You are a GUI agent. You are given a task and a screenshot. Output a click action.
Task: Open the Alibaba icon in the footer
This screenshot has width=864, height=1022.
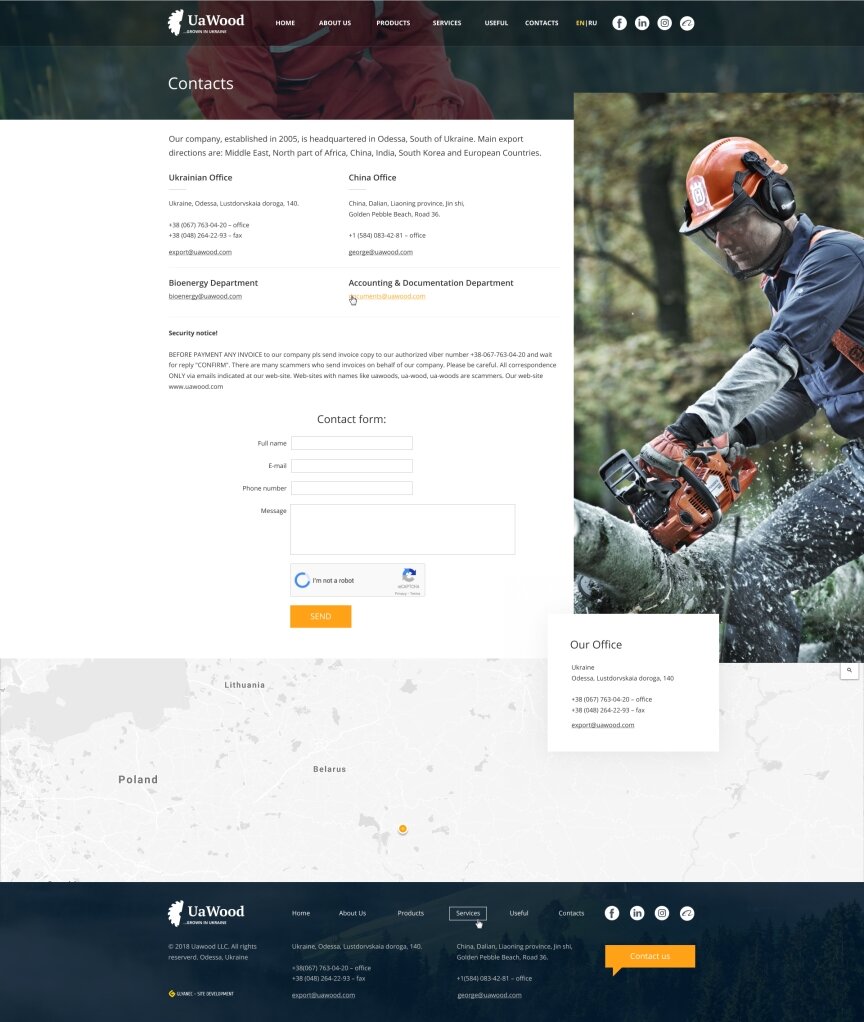(x=687, y=913)
